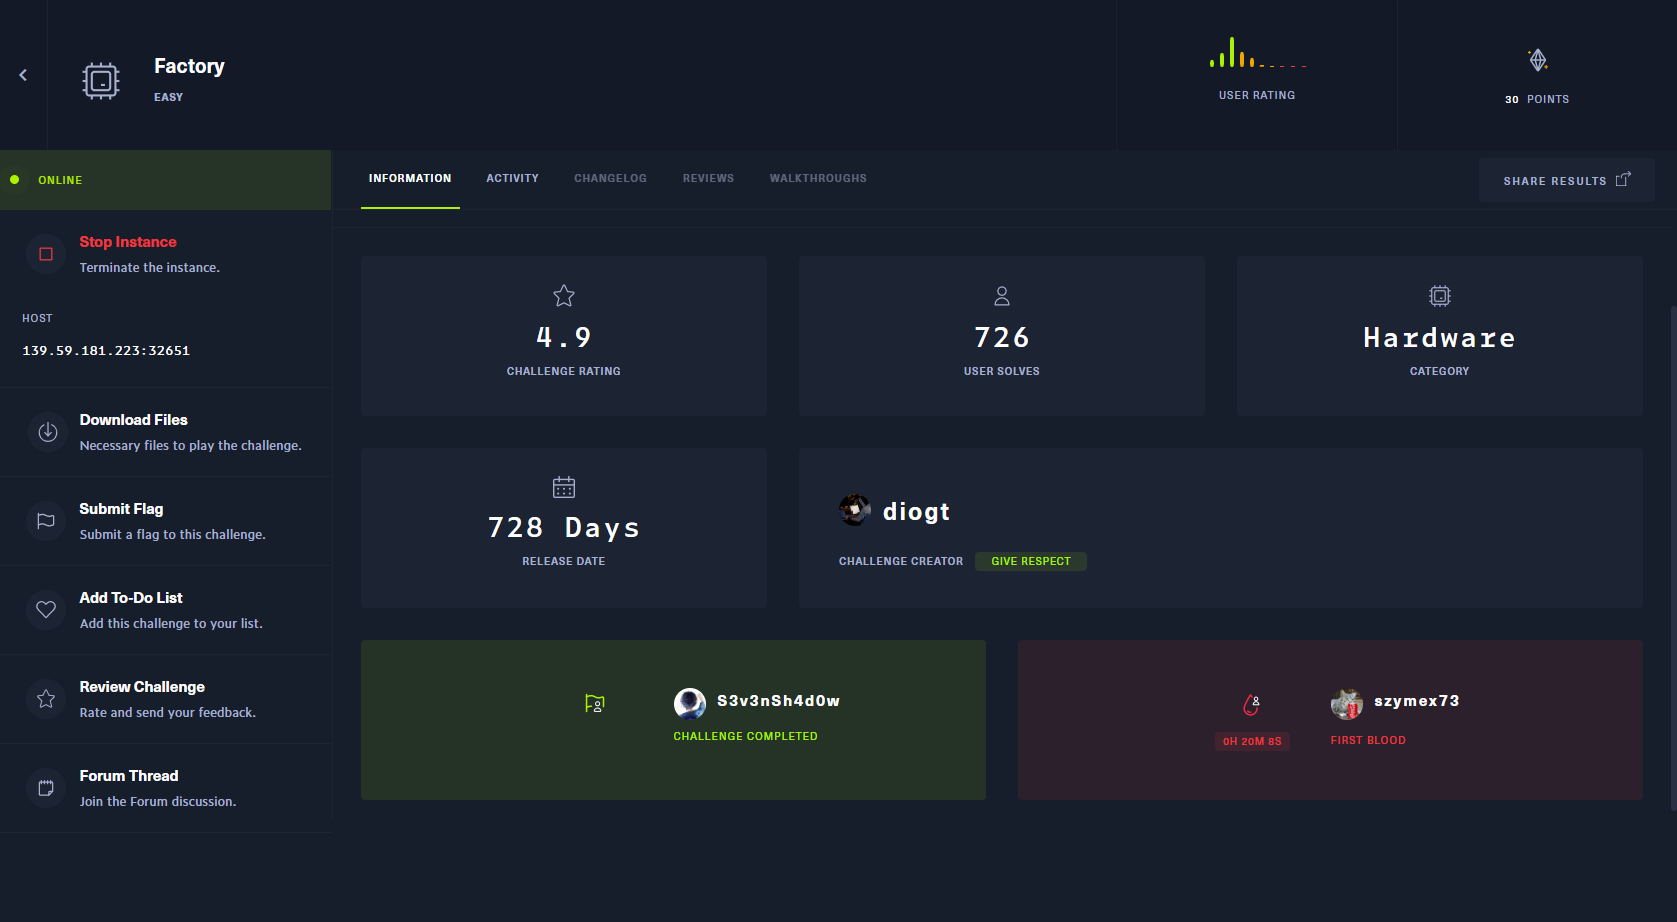The width and height of the screenshot is (1677, 922).
Task: Click the 30 Points label
Action: [x=1537, y=99]
